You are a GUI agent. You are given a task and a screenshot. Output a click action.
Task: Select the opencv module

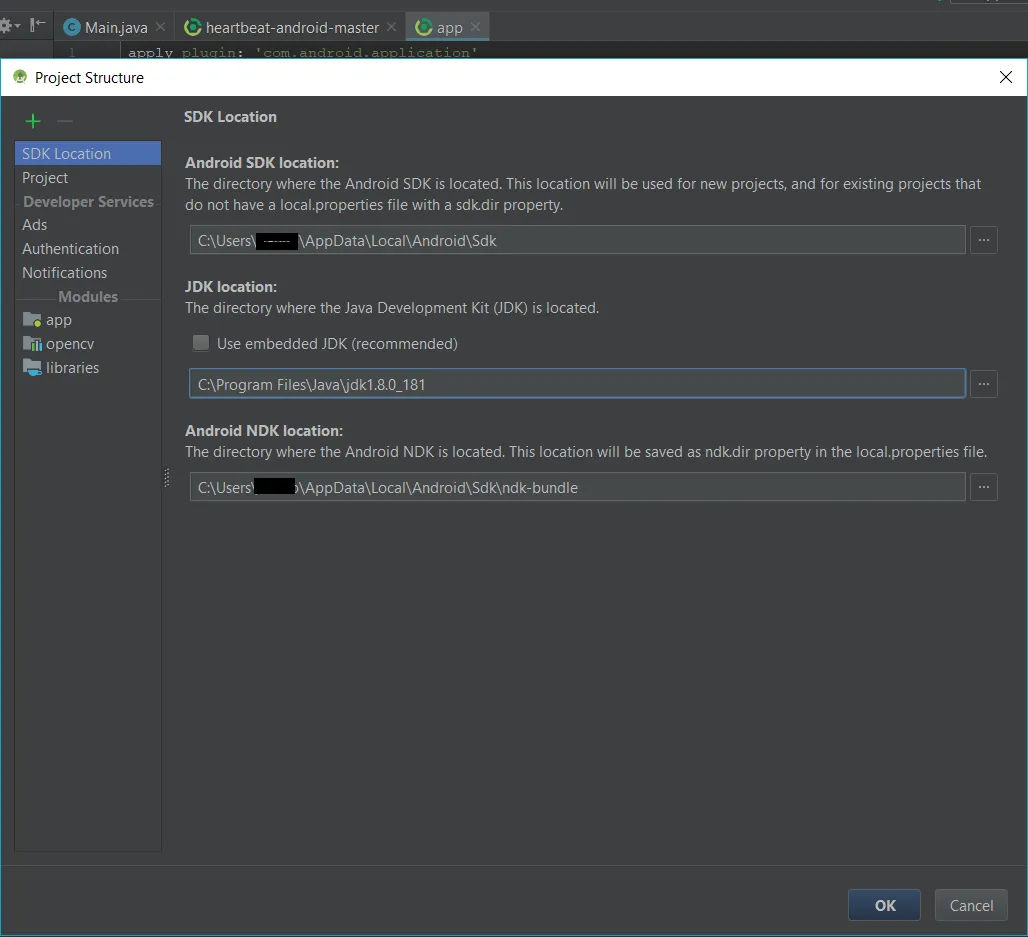pos(88,344)
